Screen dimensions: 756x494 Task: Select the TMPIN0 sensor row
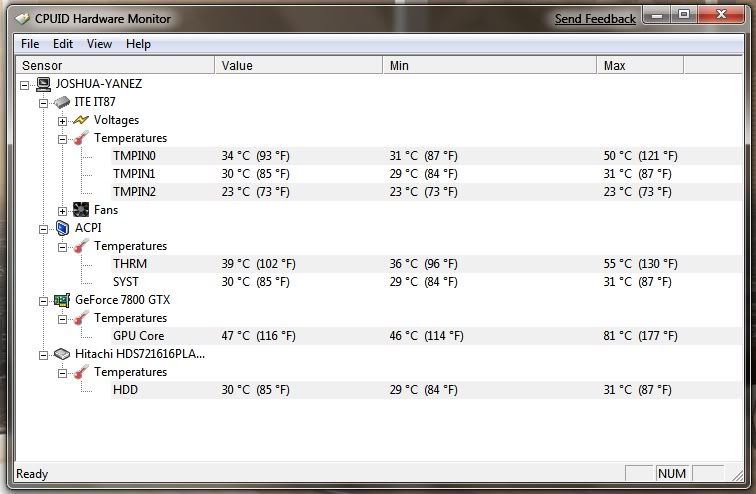pos(426,156)
